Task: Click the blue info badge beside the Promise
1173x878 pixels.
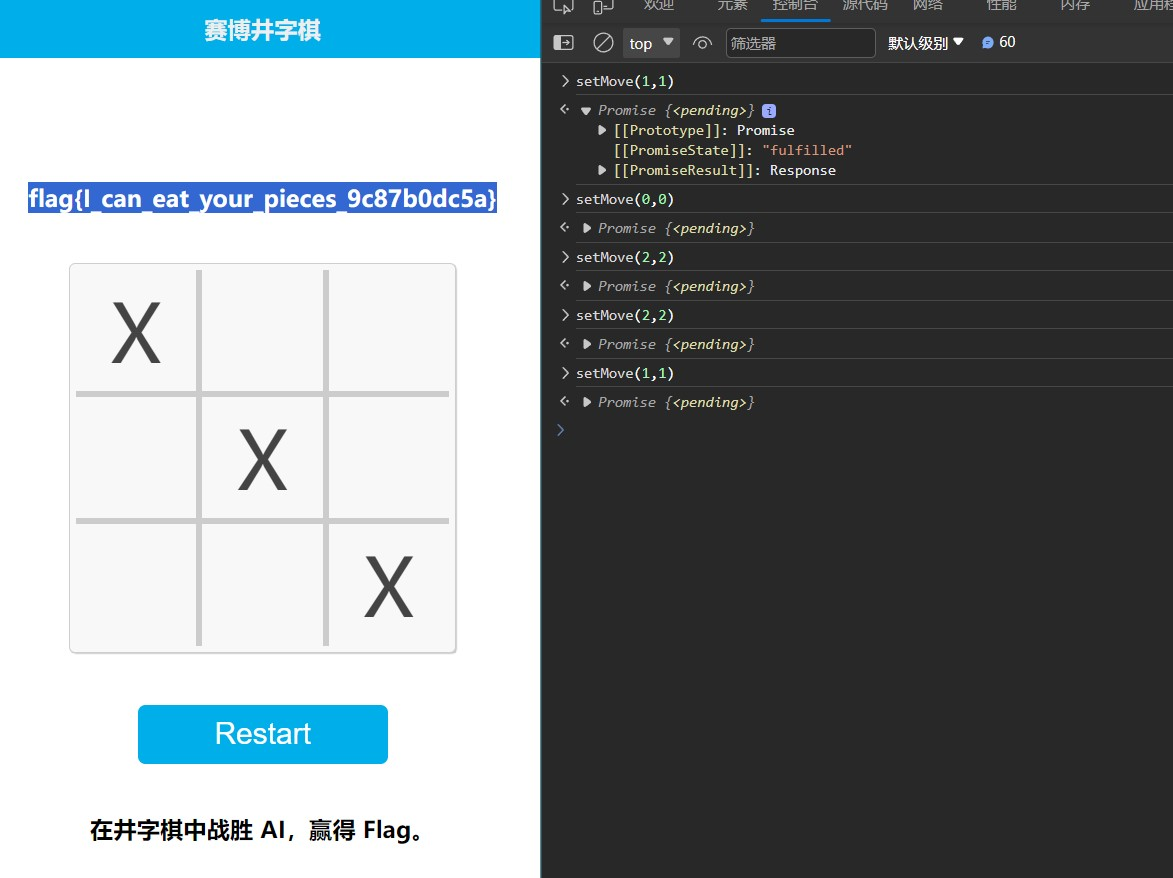Action: (x=769, y=111)
